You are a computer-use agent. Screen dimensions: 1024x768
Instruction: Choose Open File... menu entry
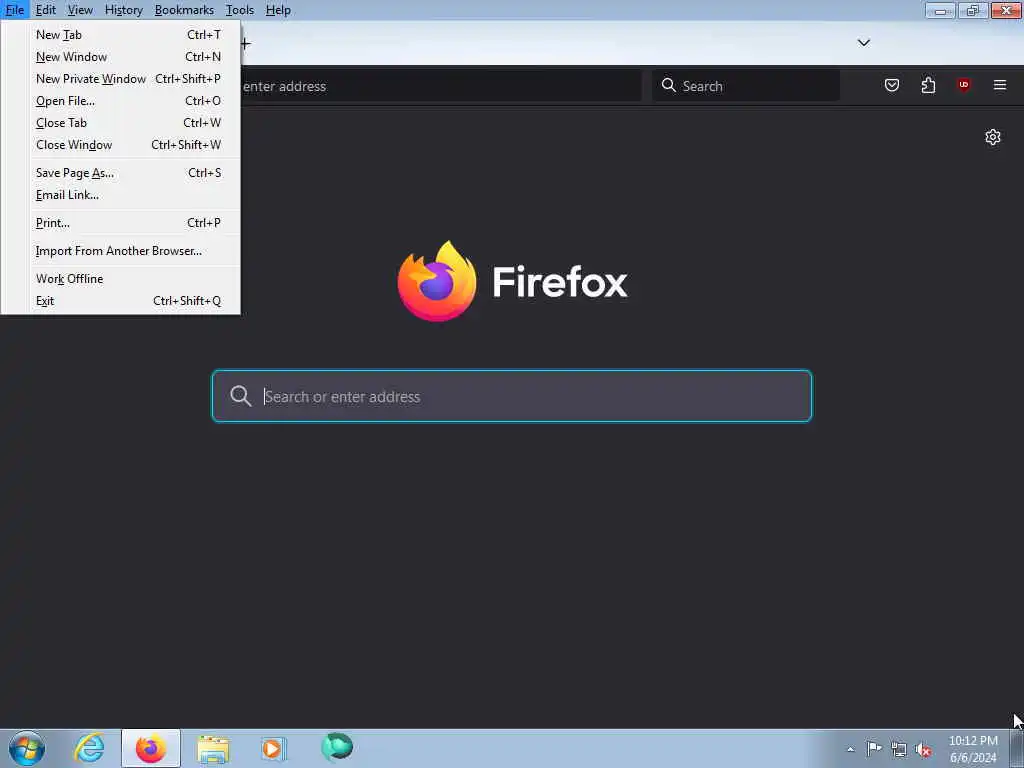pyautogui.click(x=121, y=101)
